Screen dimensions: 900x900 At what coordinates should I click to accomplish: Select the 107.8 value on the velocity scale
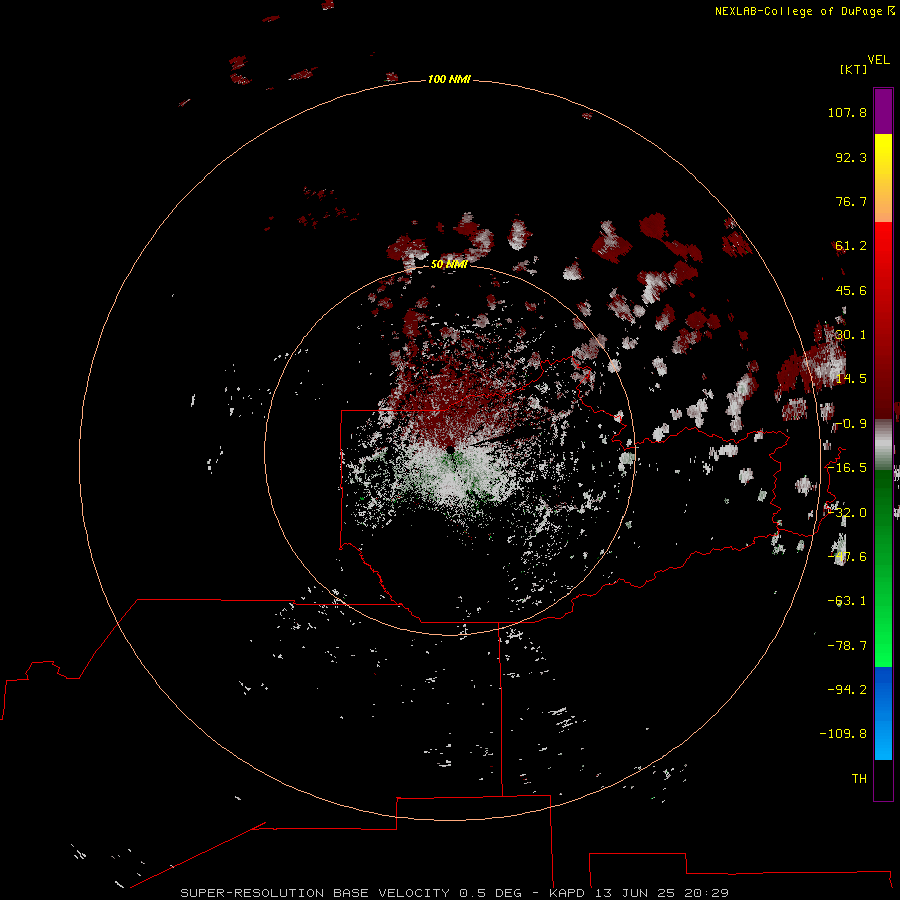point(847,112)
